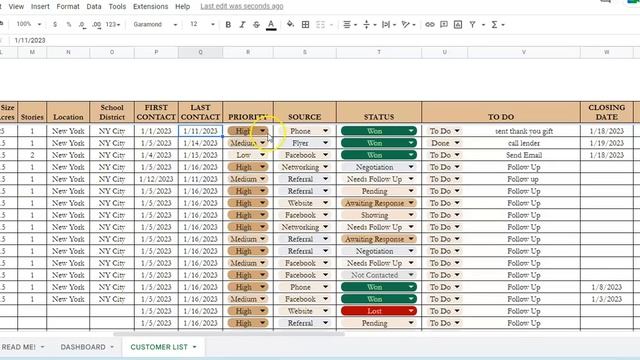Open the Tools menu
This screenshot has height=360, width=640.
coord(117,7)
